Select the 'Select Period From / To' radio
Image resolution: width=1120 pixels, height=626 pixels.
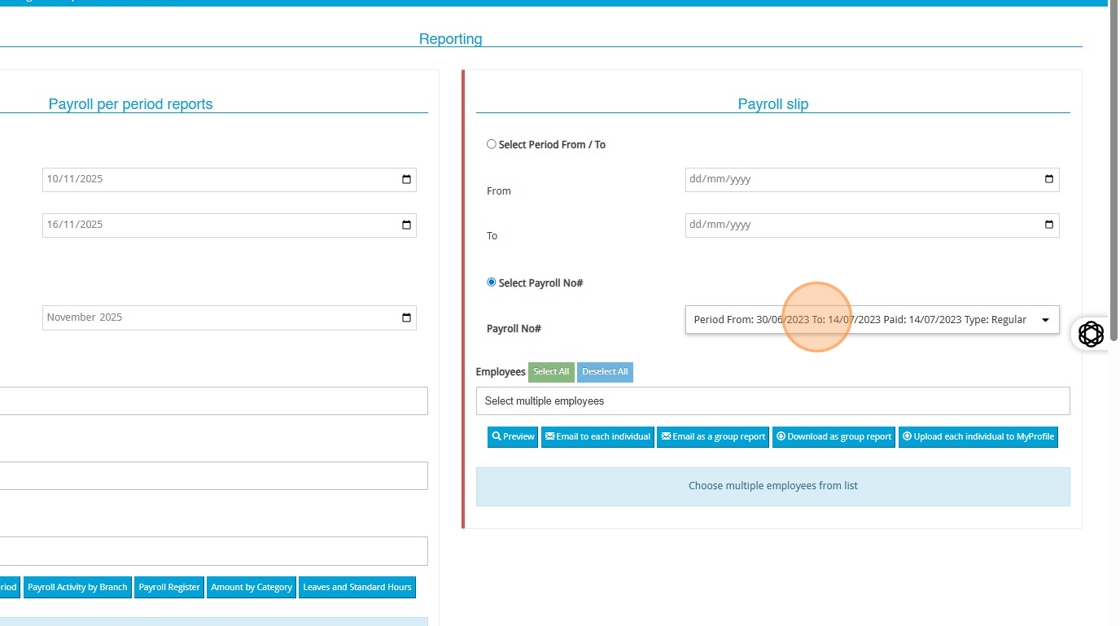[x=491, y=145]
